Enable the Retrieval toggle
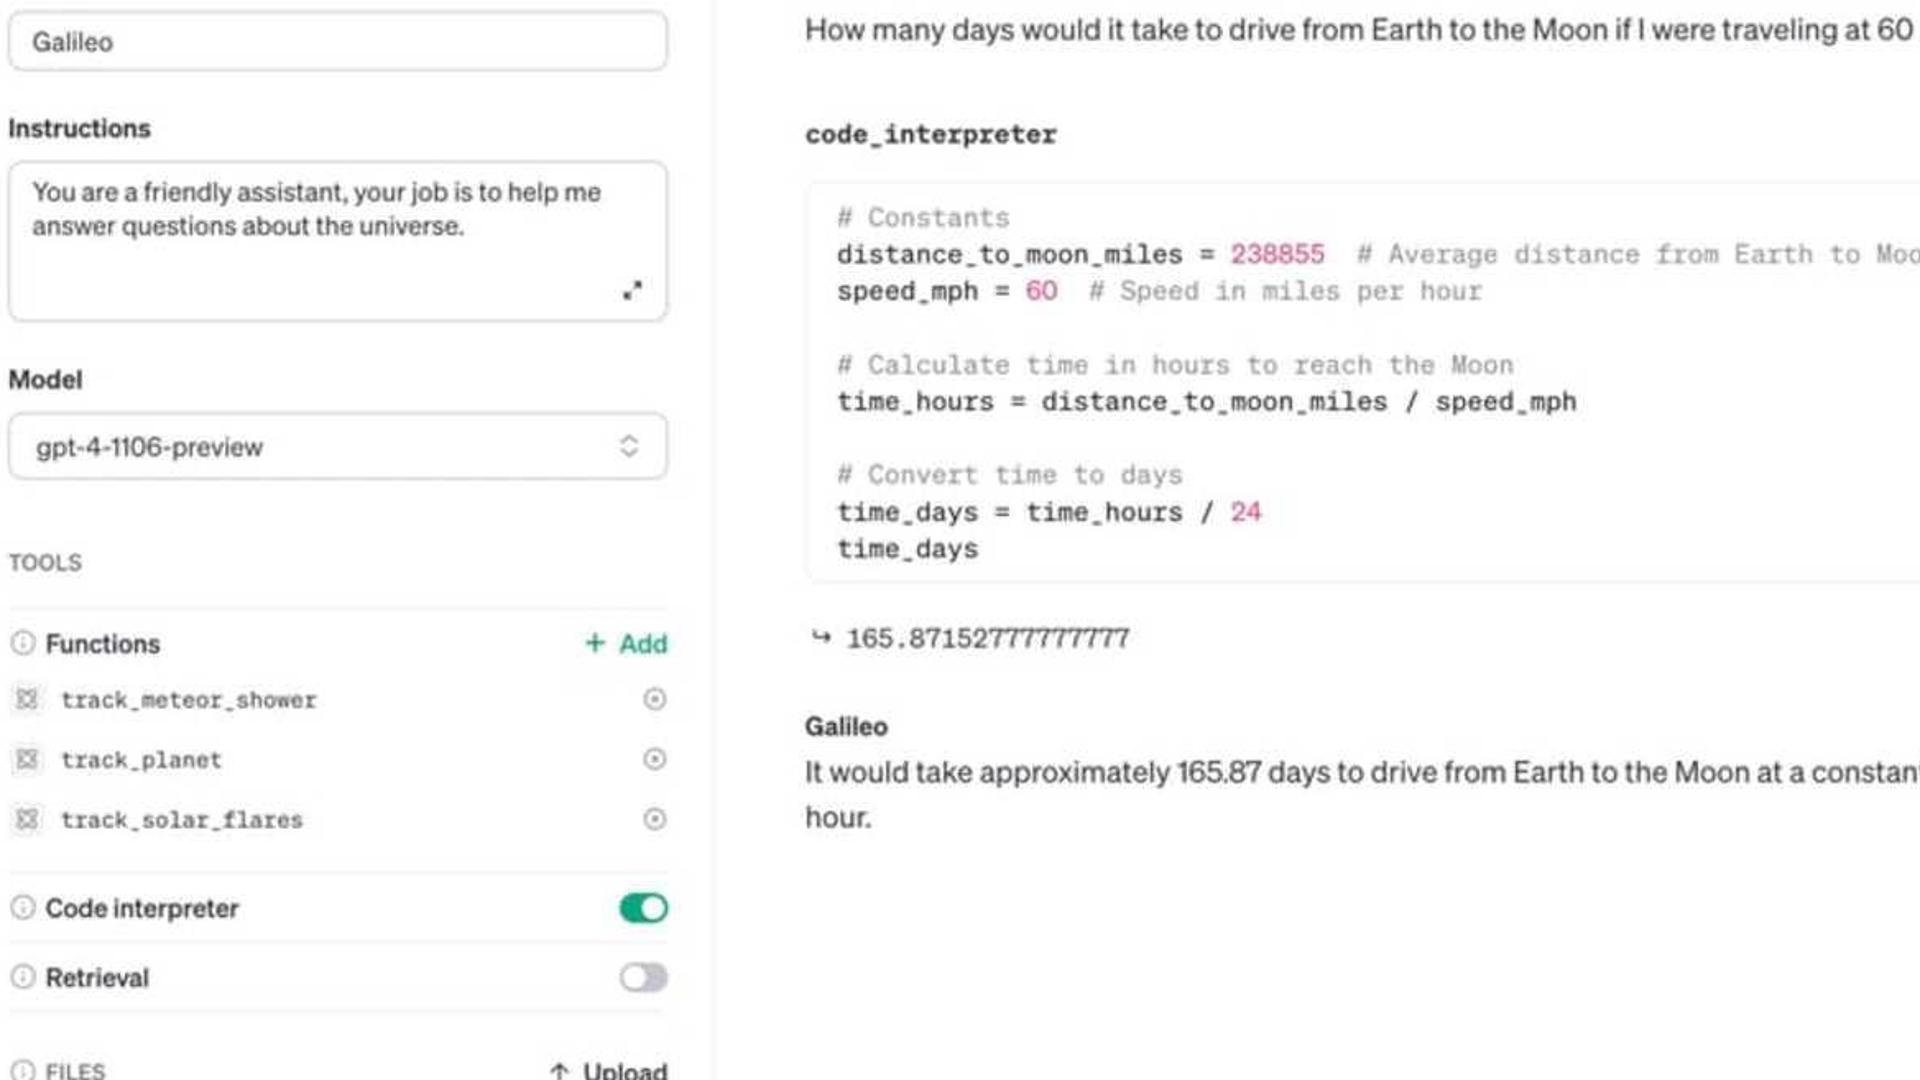 (x=643, y=977)
